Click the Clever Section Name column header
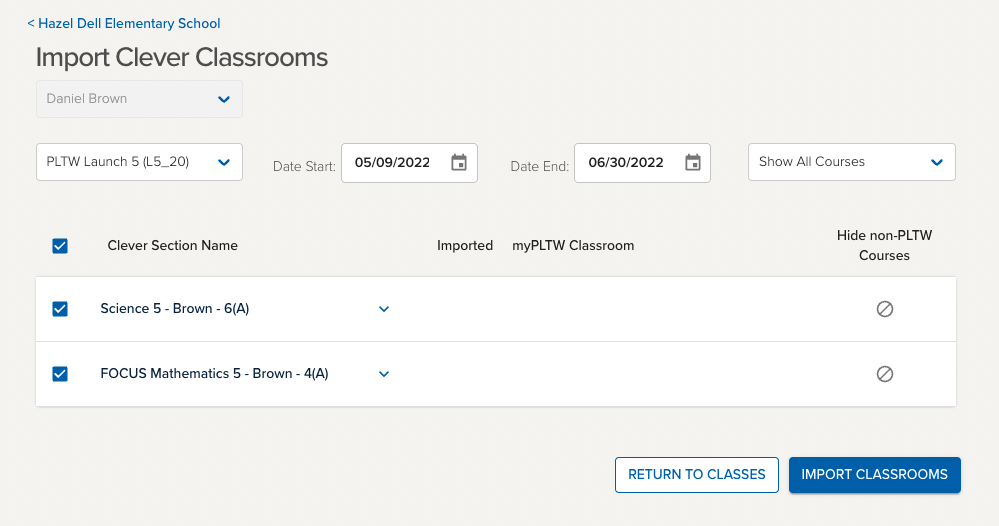 coord(172,245)
